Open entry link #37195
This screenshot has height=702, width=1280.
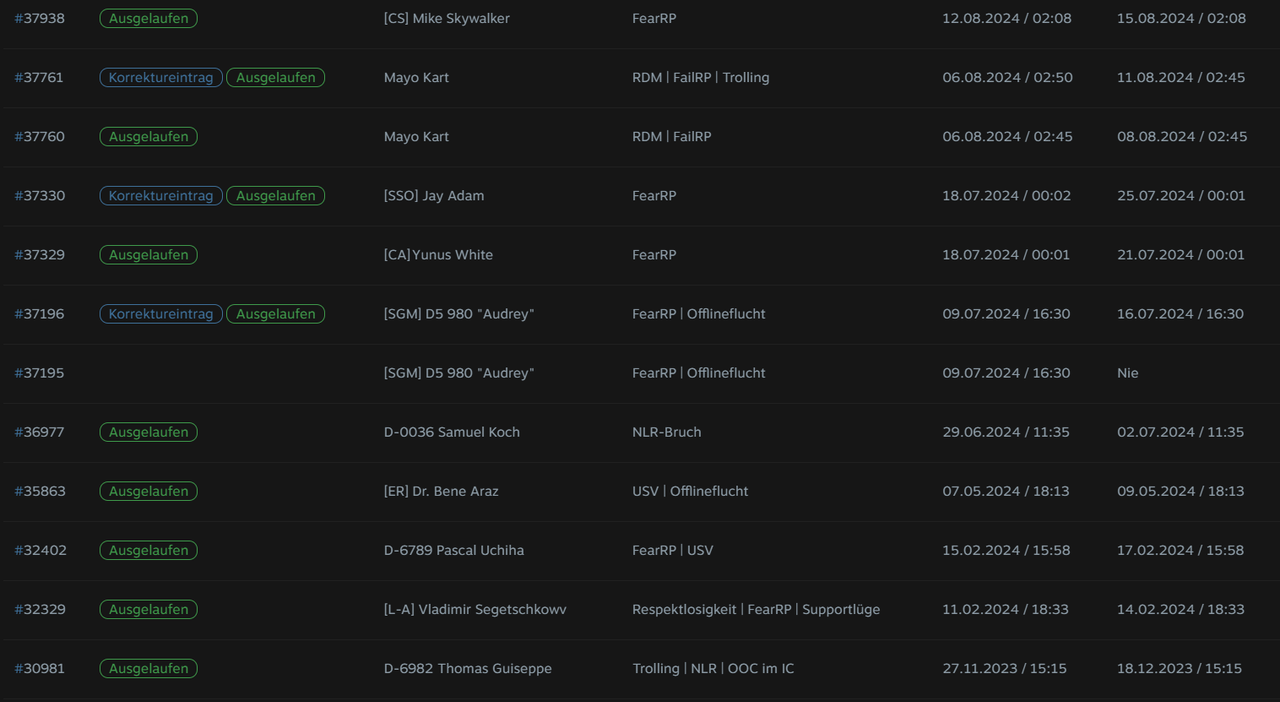click(40, 372)
